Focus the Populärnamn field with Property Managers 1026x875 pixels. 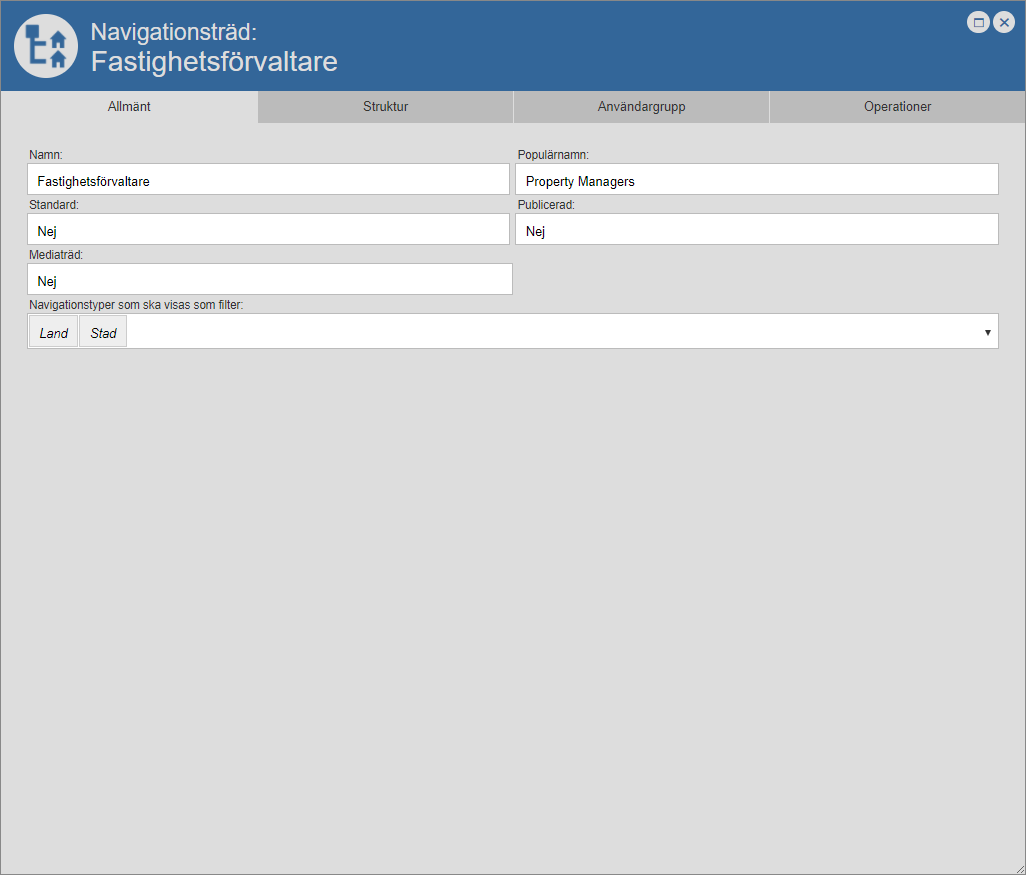(x=757, y=180)
